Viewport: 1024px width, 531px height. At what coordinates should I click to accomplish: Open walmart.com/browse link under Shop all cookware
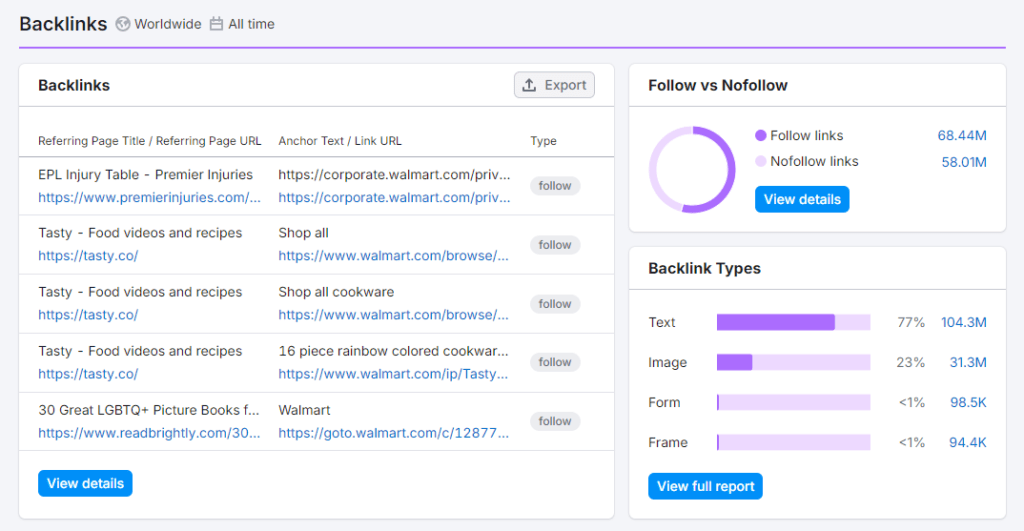tap(393, 314)
